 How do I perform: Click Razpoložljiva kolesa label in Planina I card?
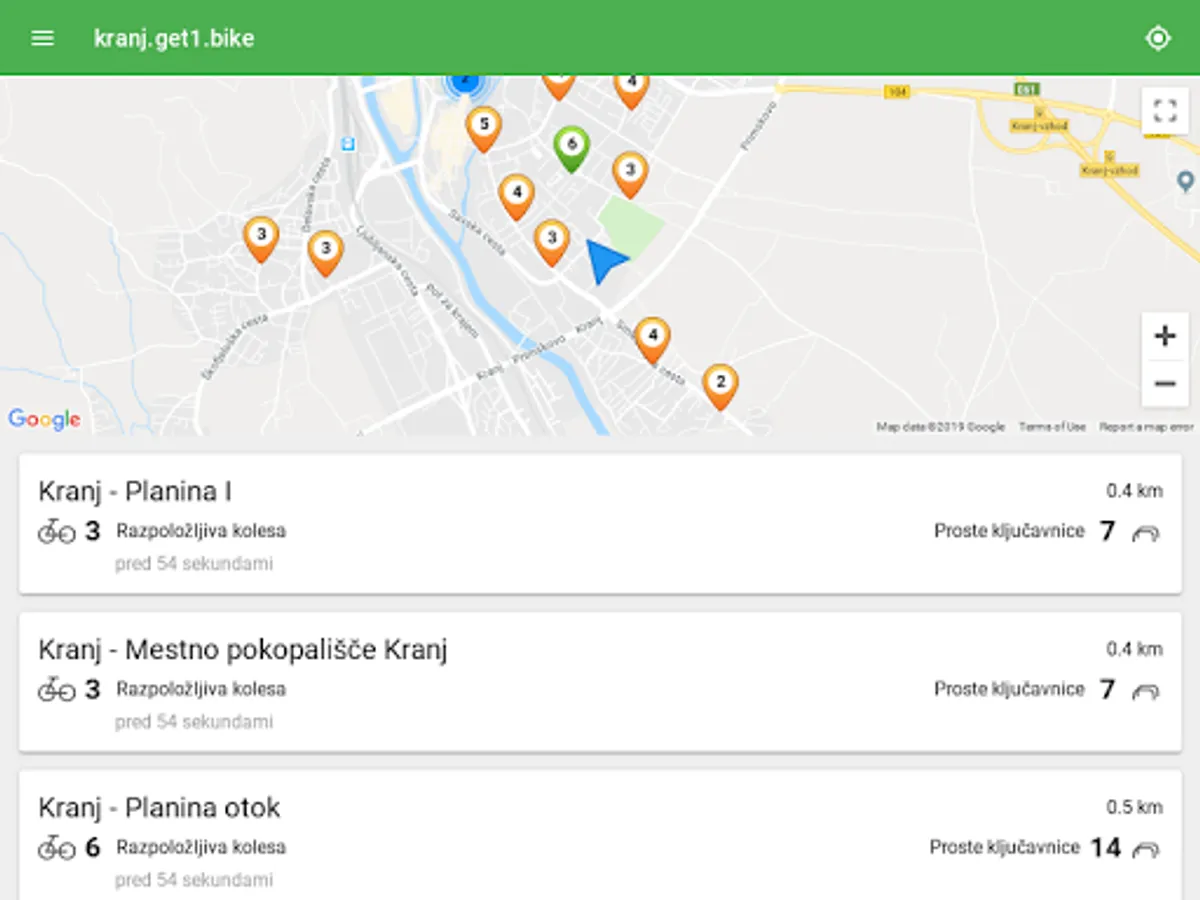pyautogui.click(x=201, y=531)
